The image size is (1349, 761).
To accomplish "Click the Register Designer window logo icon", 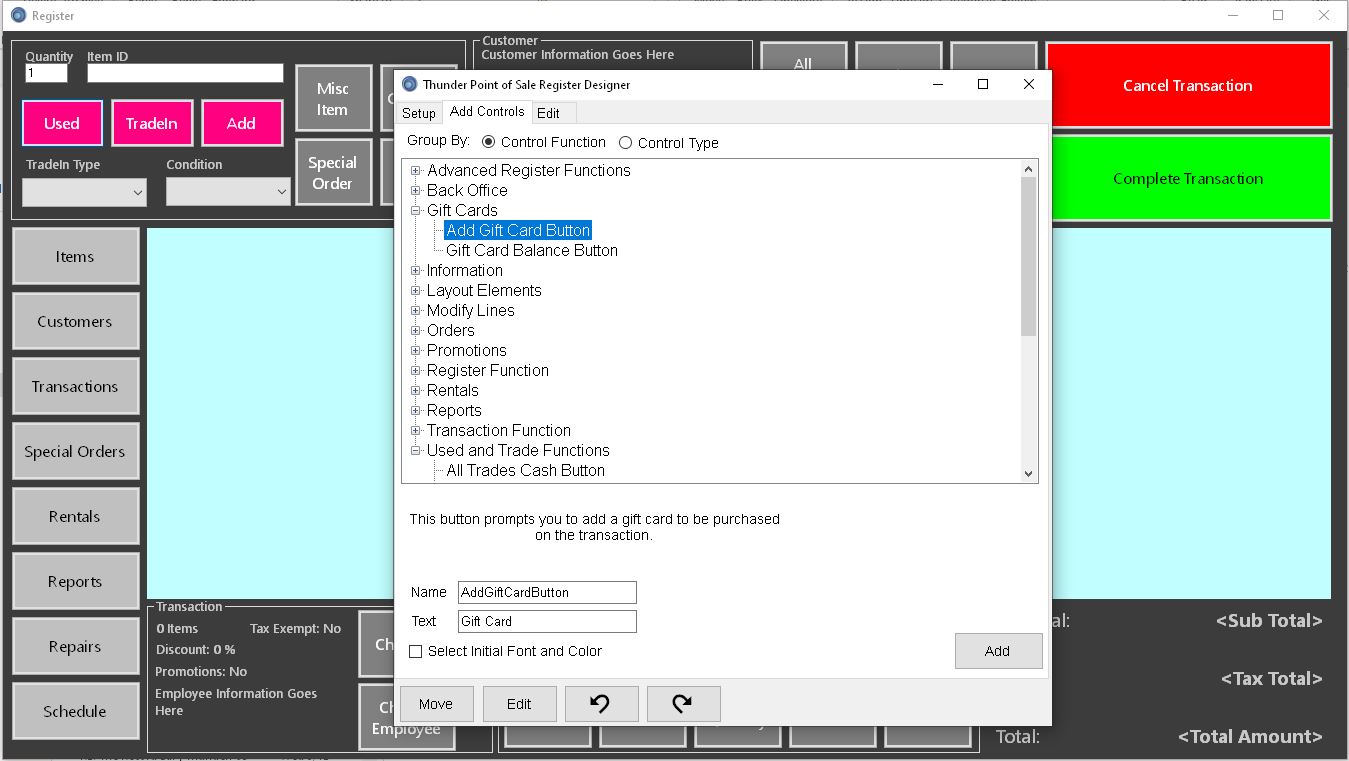I will click(409, 85).
